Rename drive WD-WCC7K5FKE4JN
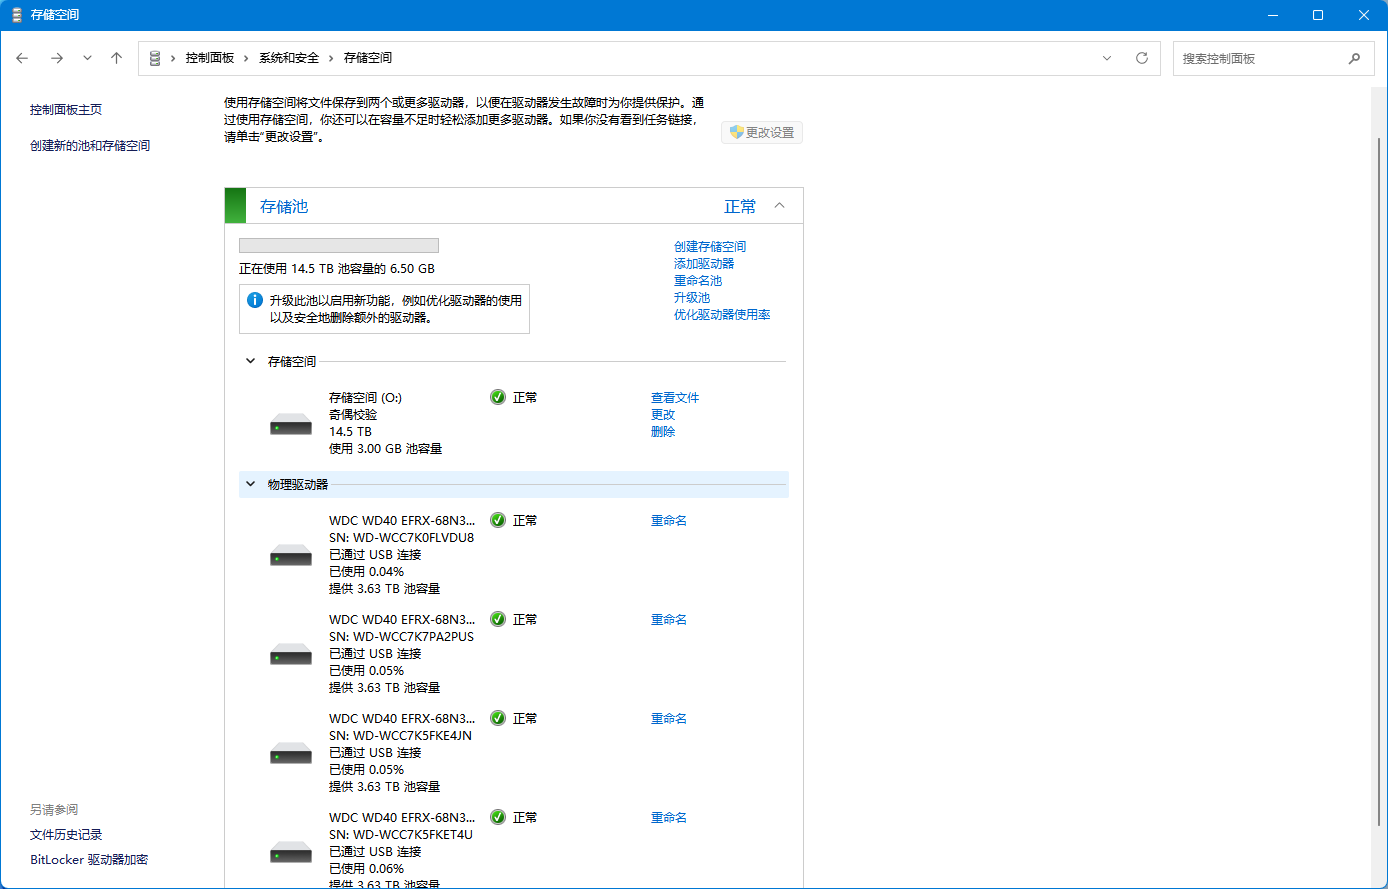 (669, 718)
